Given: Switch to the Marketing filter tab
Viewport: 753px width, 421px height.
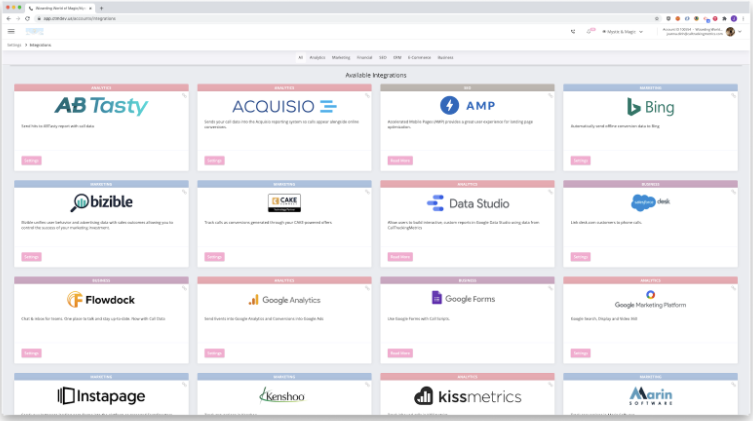Looking at the screenshot, I should [341, 58].
